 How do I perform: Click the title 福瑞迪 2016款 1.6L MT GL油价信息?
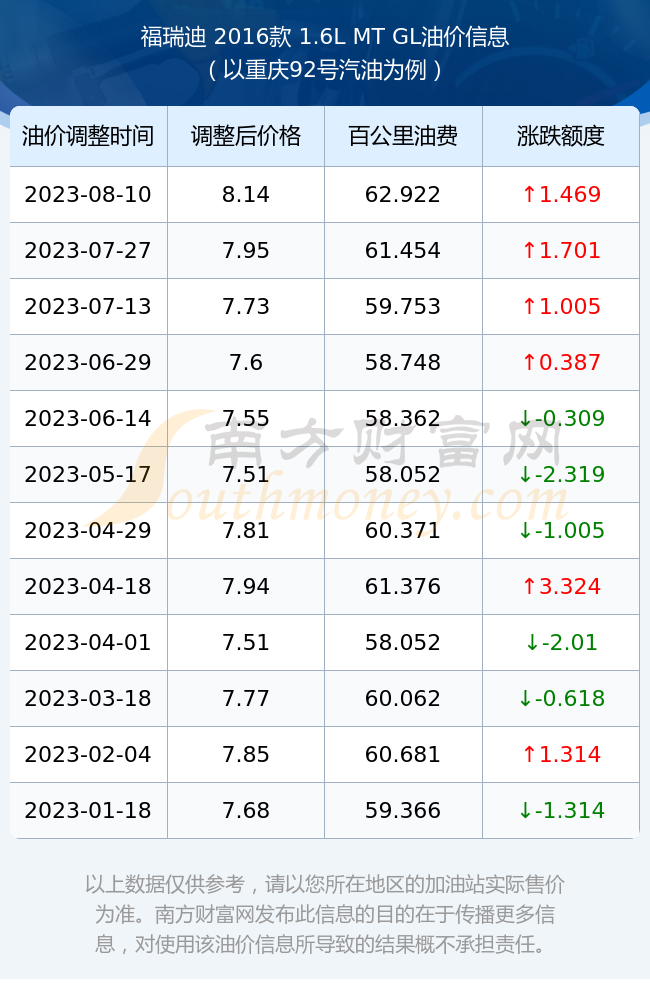click(325, 36)
